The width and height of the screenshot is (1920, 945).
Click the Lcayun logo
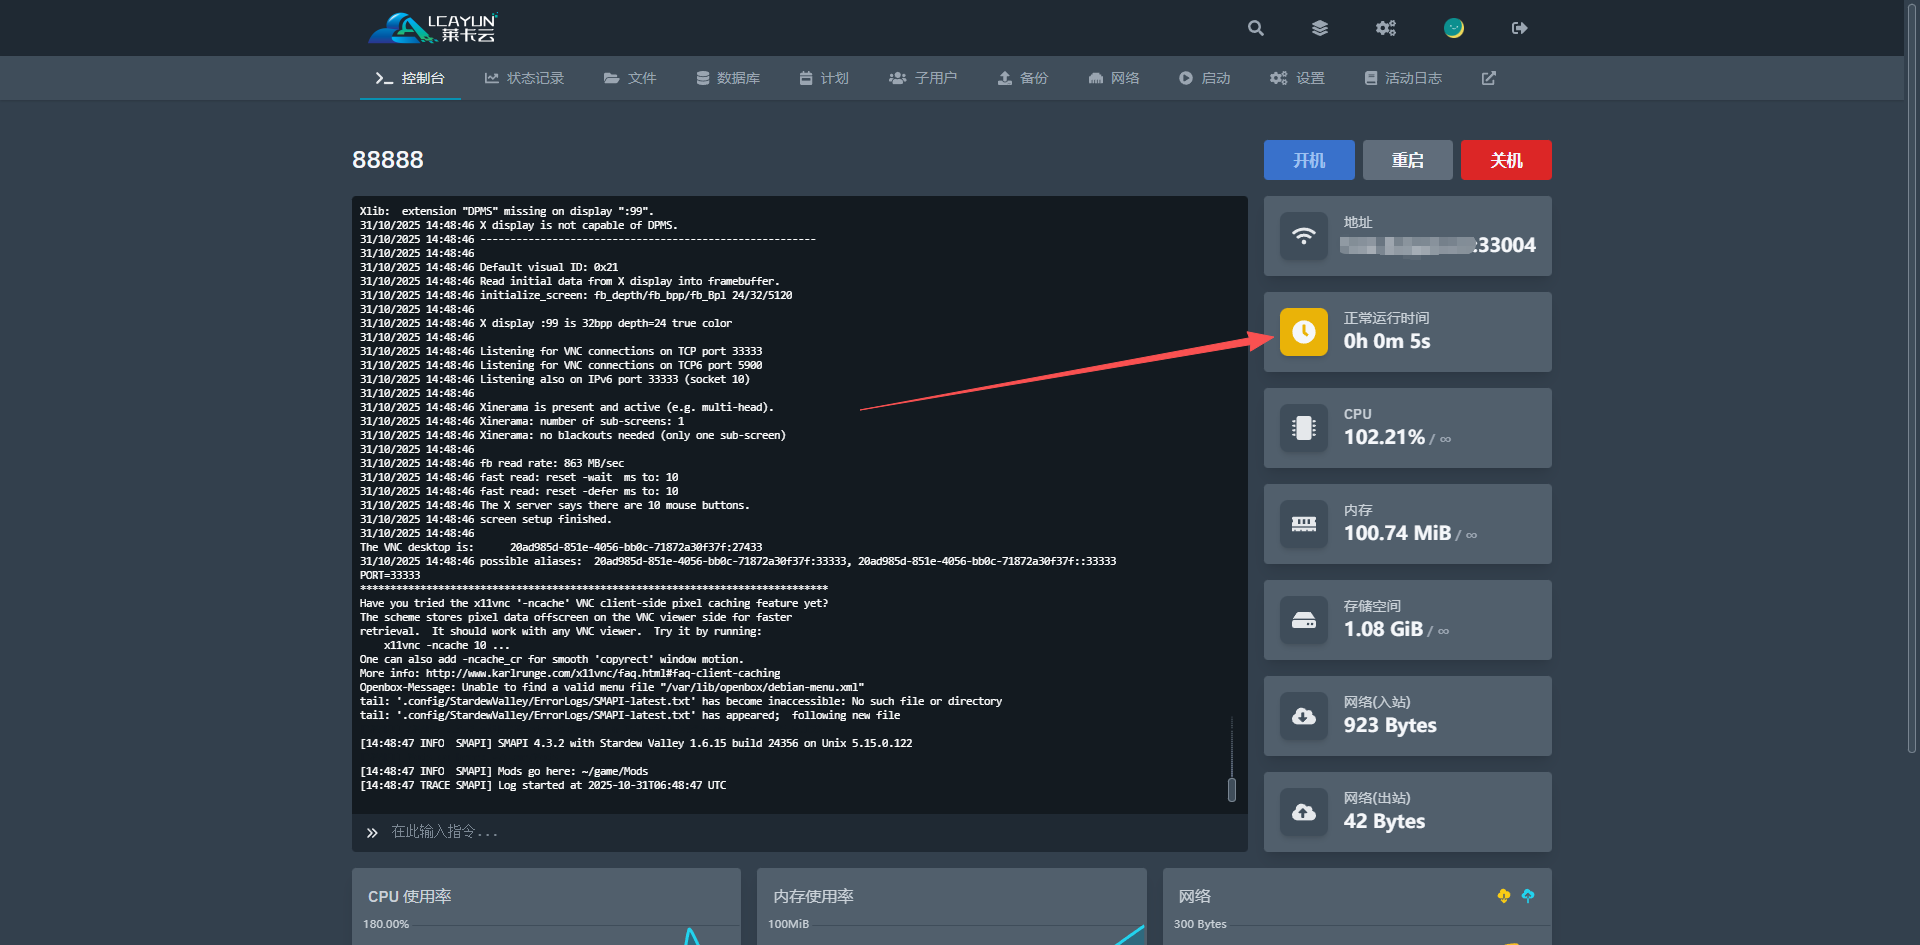(433, 28)
